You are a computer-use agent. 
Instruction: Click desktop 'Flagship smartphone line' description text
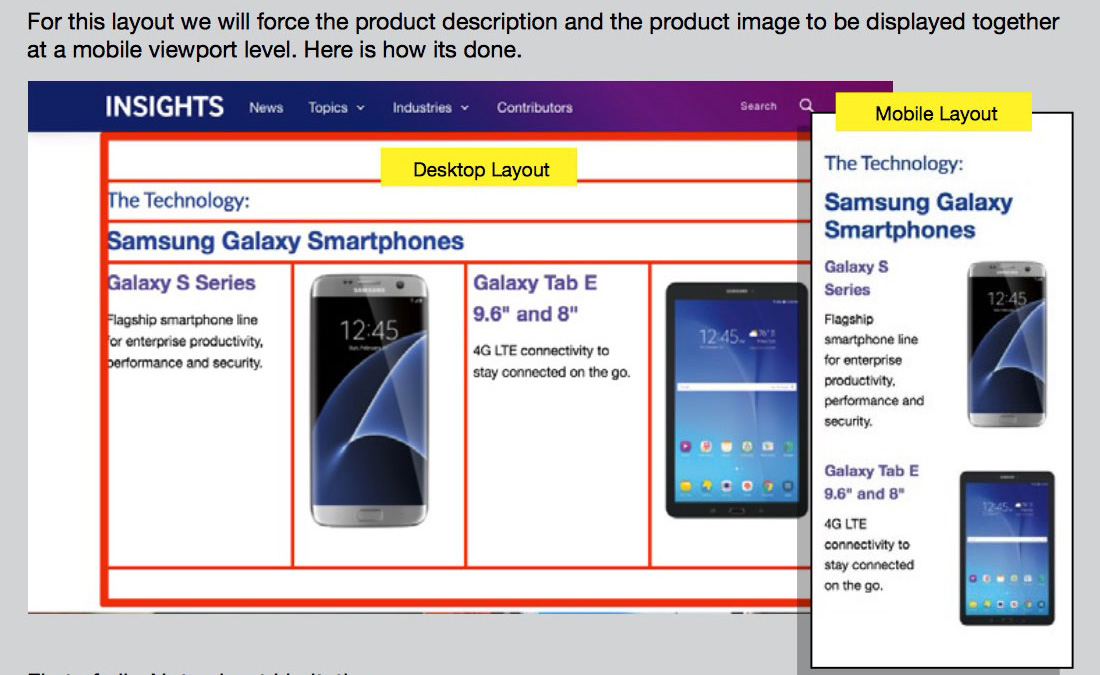click(185, 341)
